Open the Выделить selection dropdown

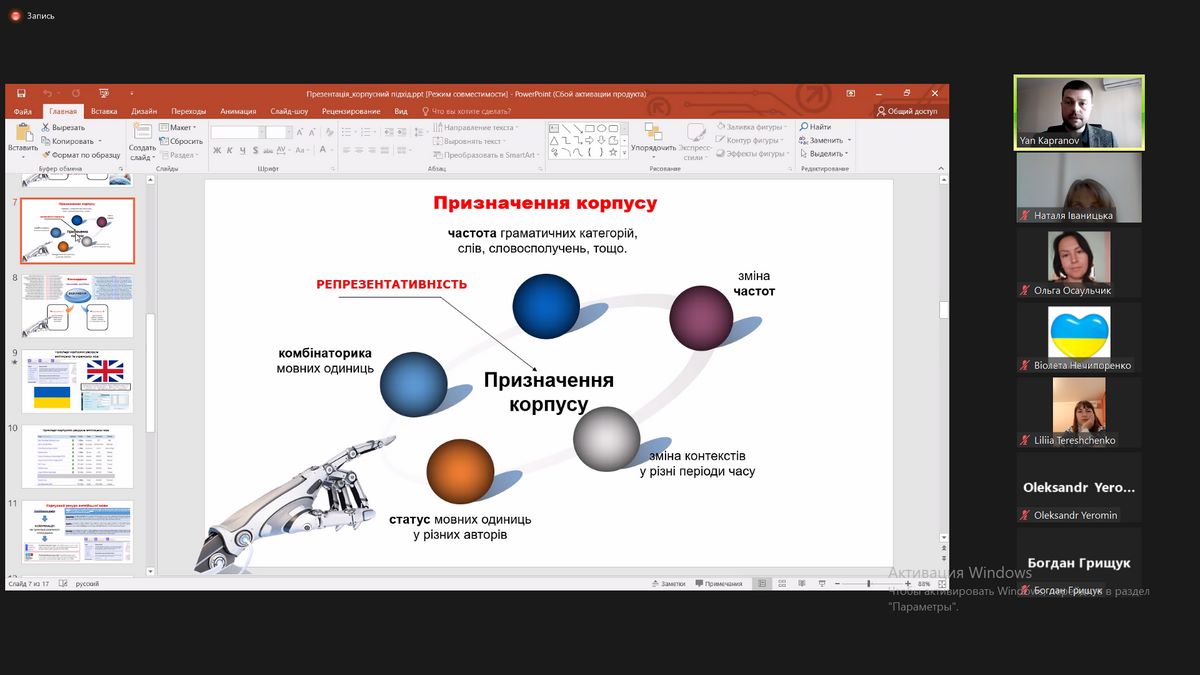[825, 154]
